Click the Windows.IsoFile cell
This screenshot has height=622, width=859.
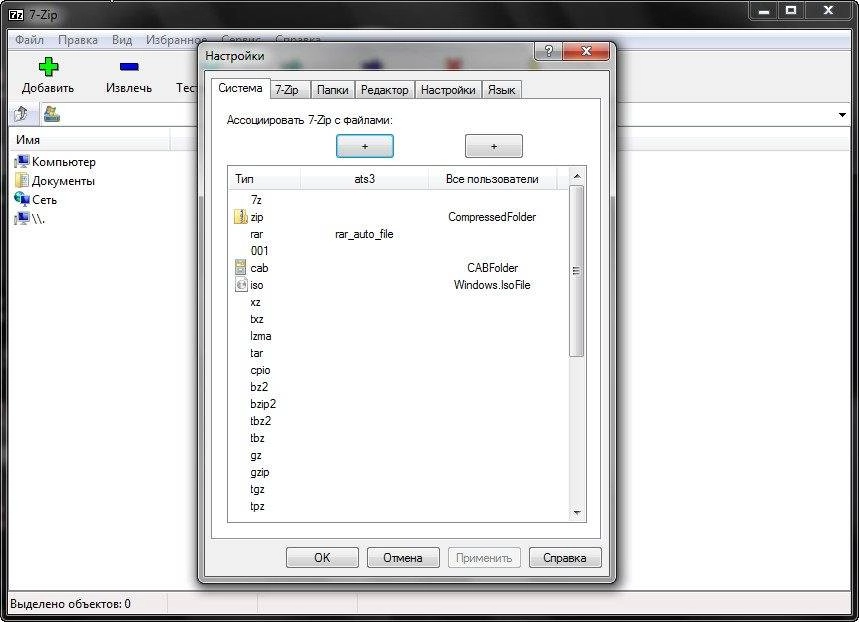click(492, 285)
